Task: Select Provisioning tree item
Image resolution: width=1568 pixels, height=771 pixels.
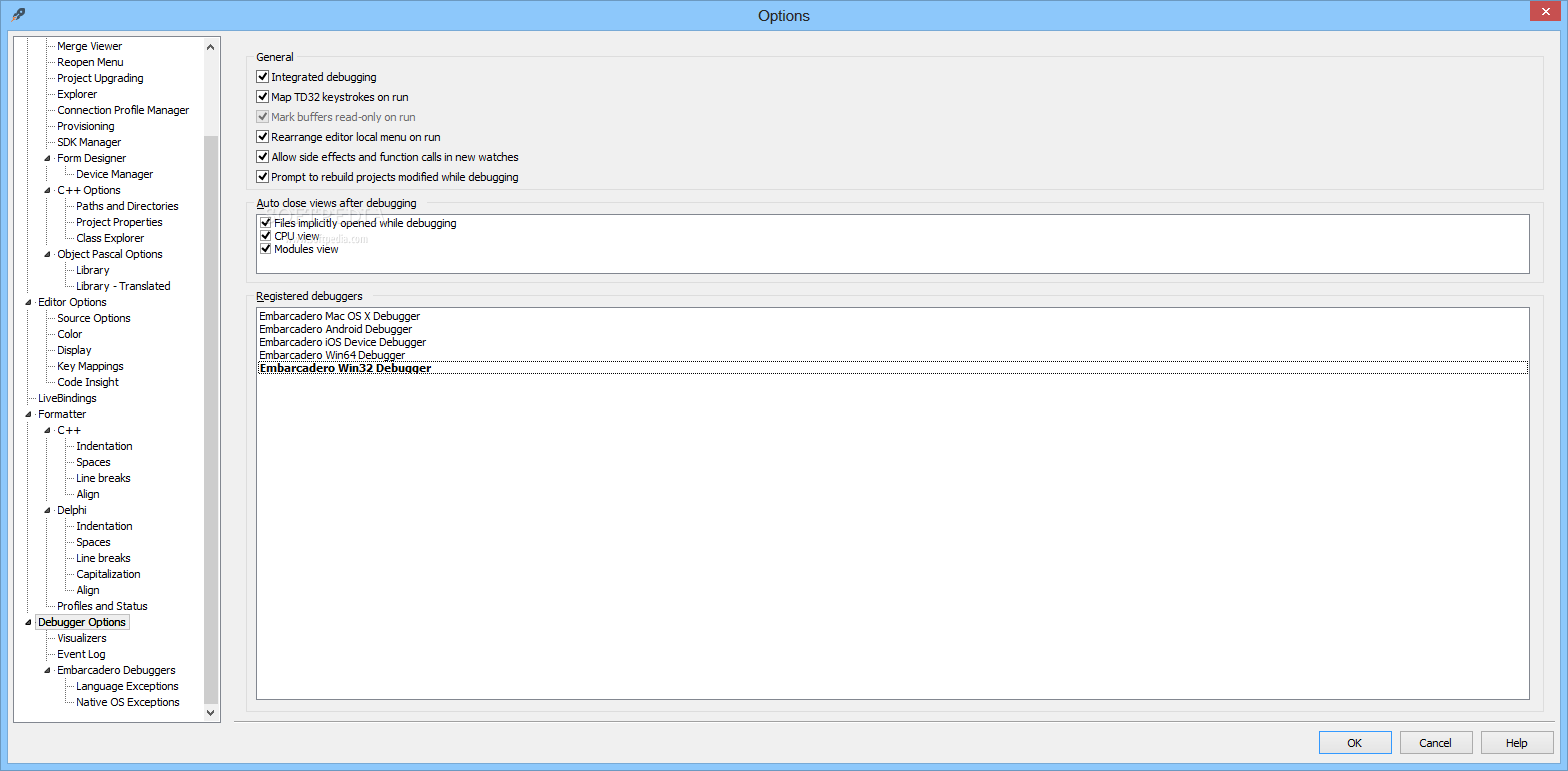Action: [x=86, y=126]
